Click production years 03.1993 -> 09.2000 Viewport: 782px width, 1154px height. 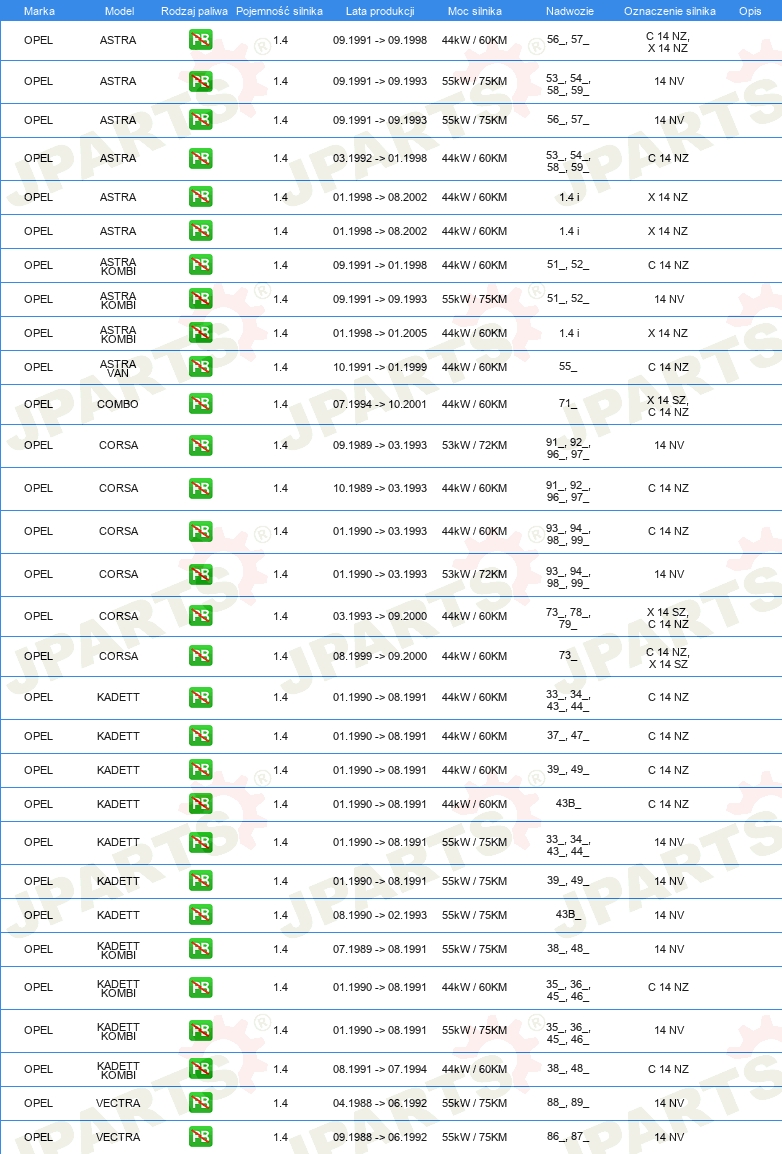pyautogui.click(x=380, y=616)
